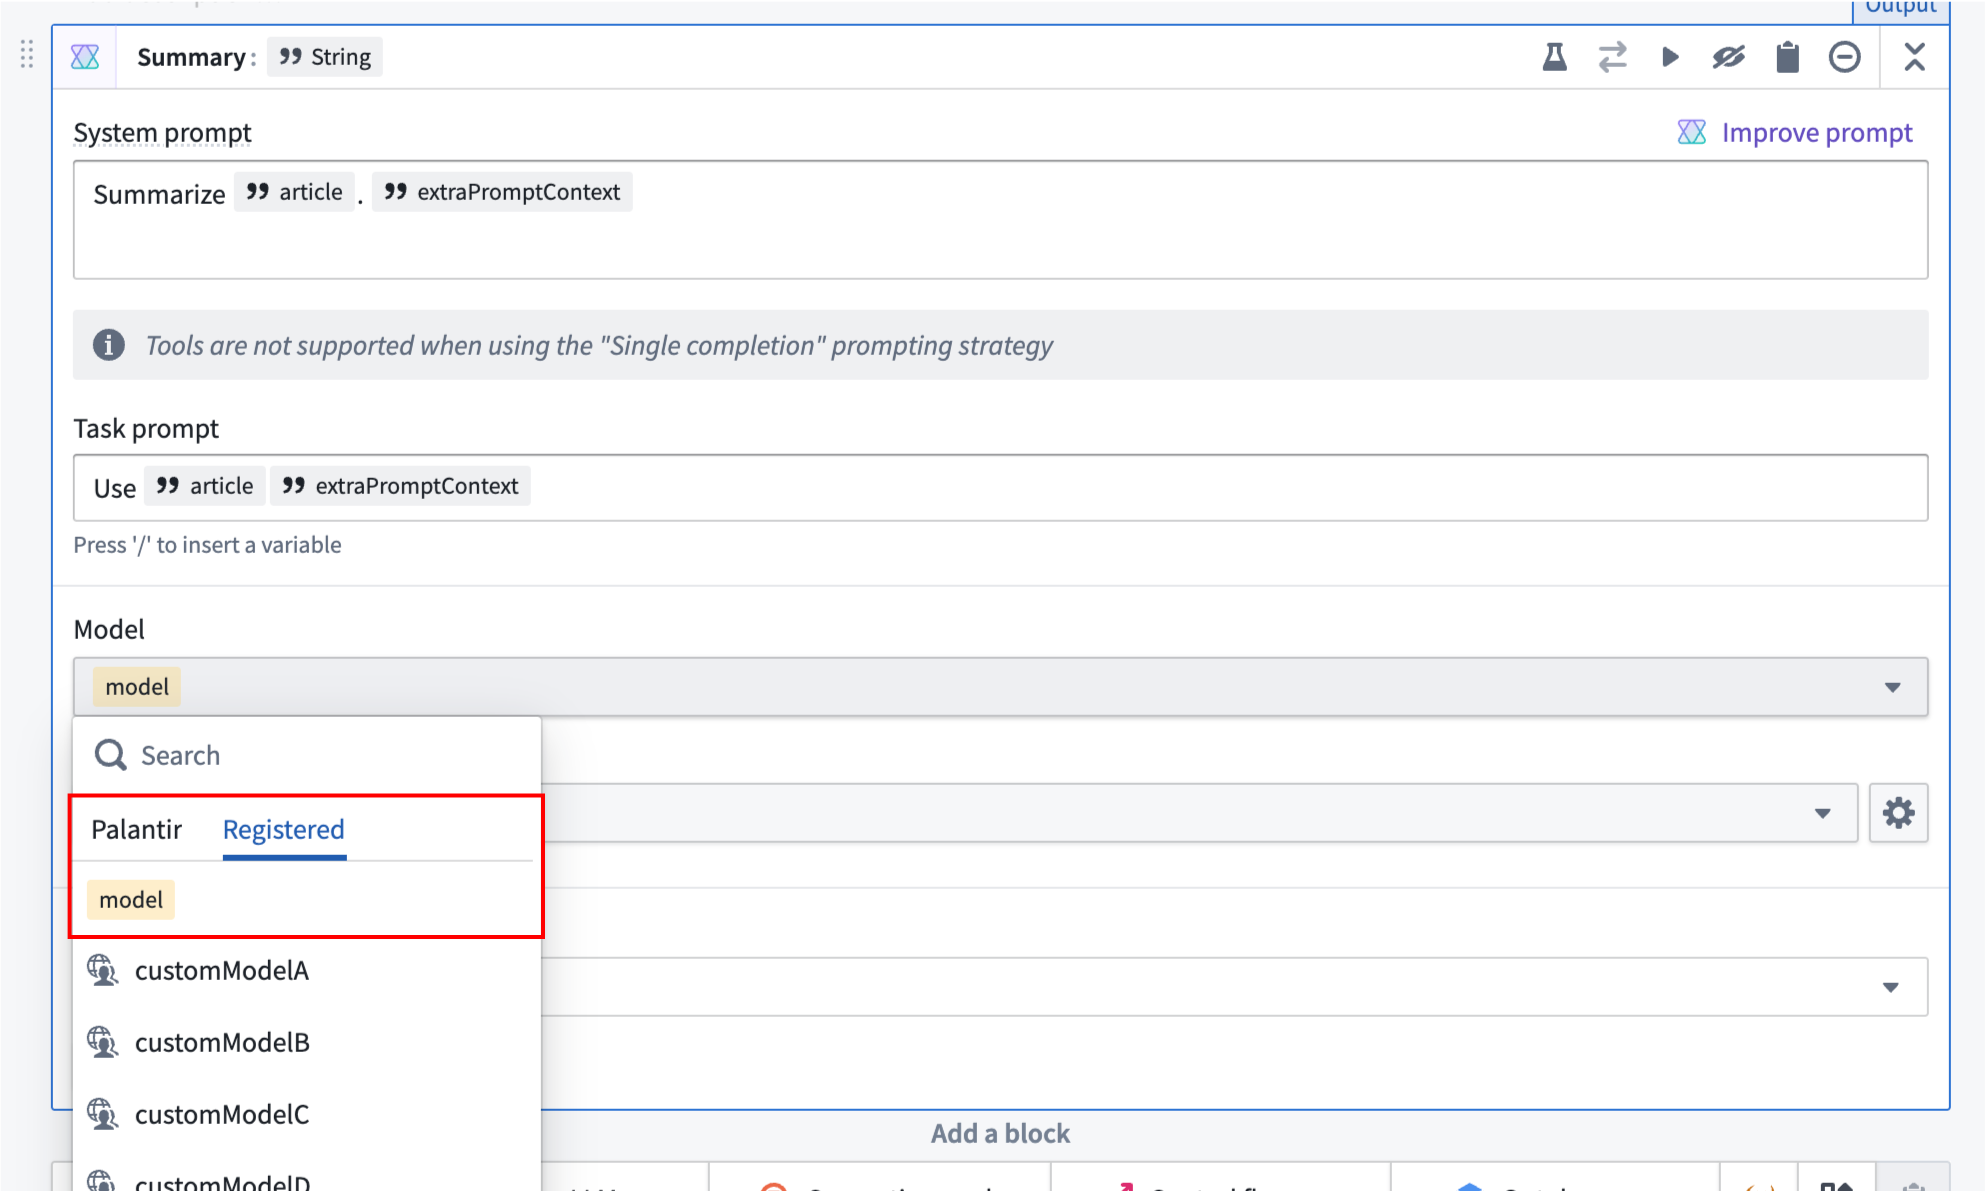Viewport: 1985px width, 1191px height.
Task: Remove the block with the minus circle icon
Action: point(1845,57)
